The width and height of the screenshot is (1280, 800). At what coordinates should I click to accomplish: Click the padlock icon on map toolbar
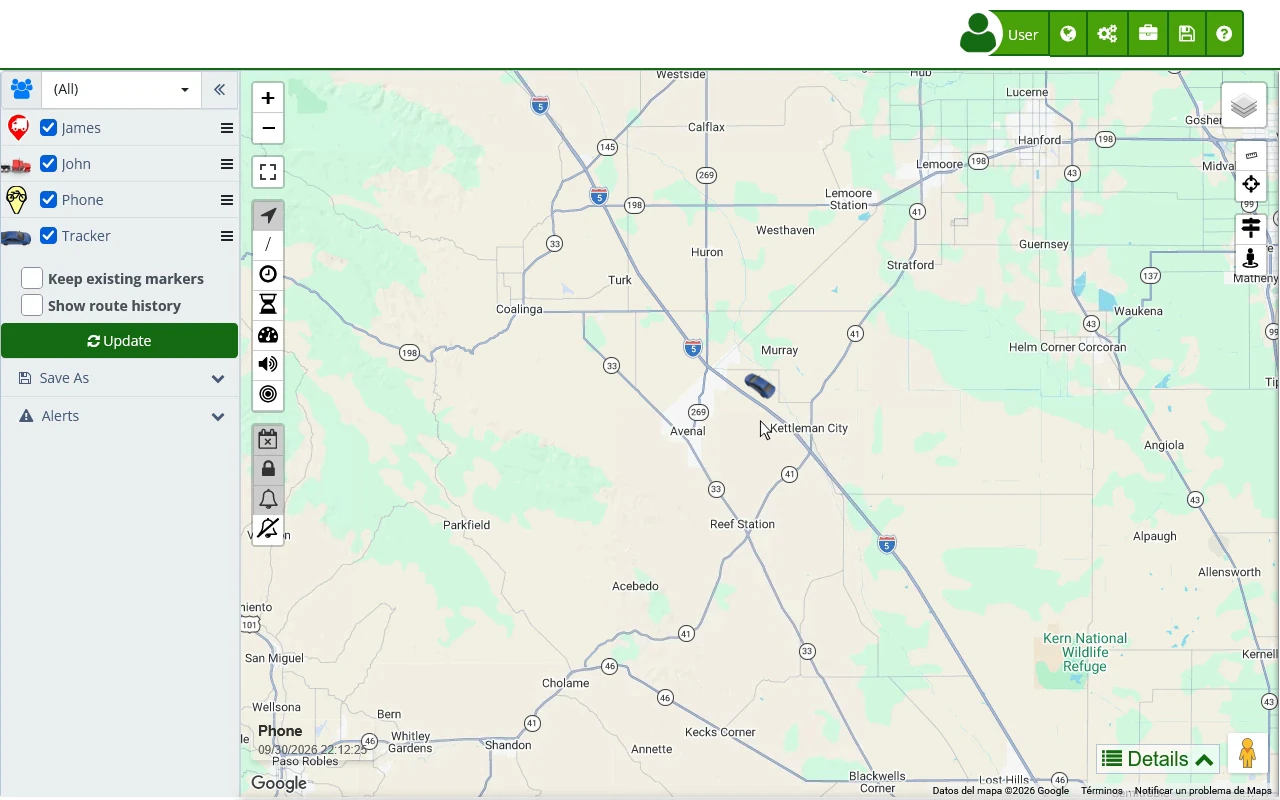pyautogui.click(x=268, y=469)
